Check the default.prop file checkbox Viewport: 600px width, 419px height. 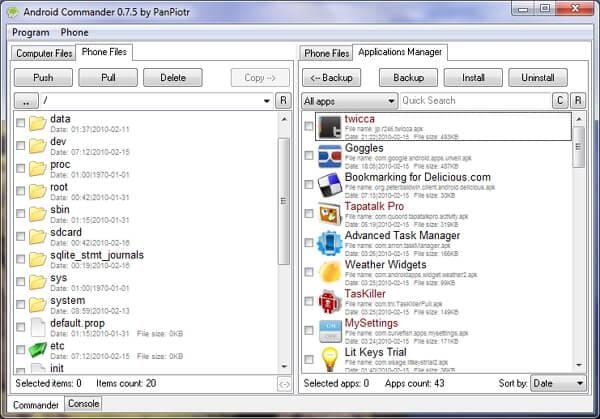21,327
